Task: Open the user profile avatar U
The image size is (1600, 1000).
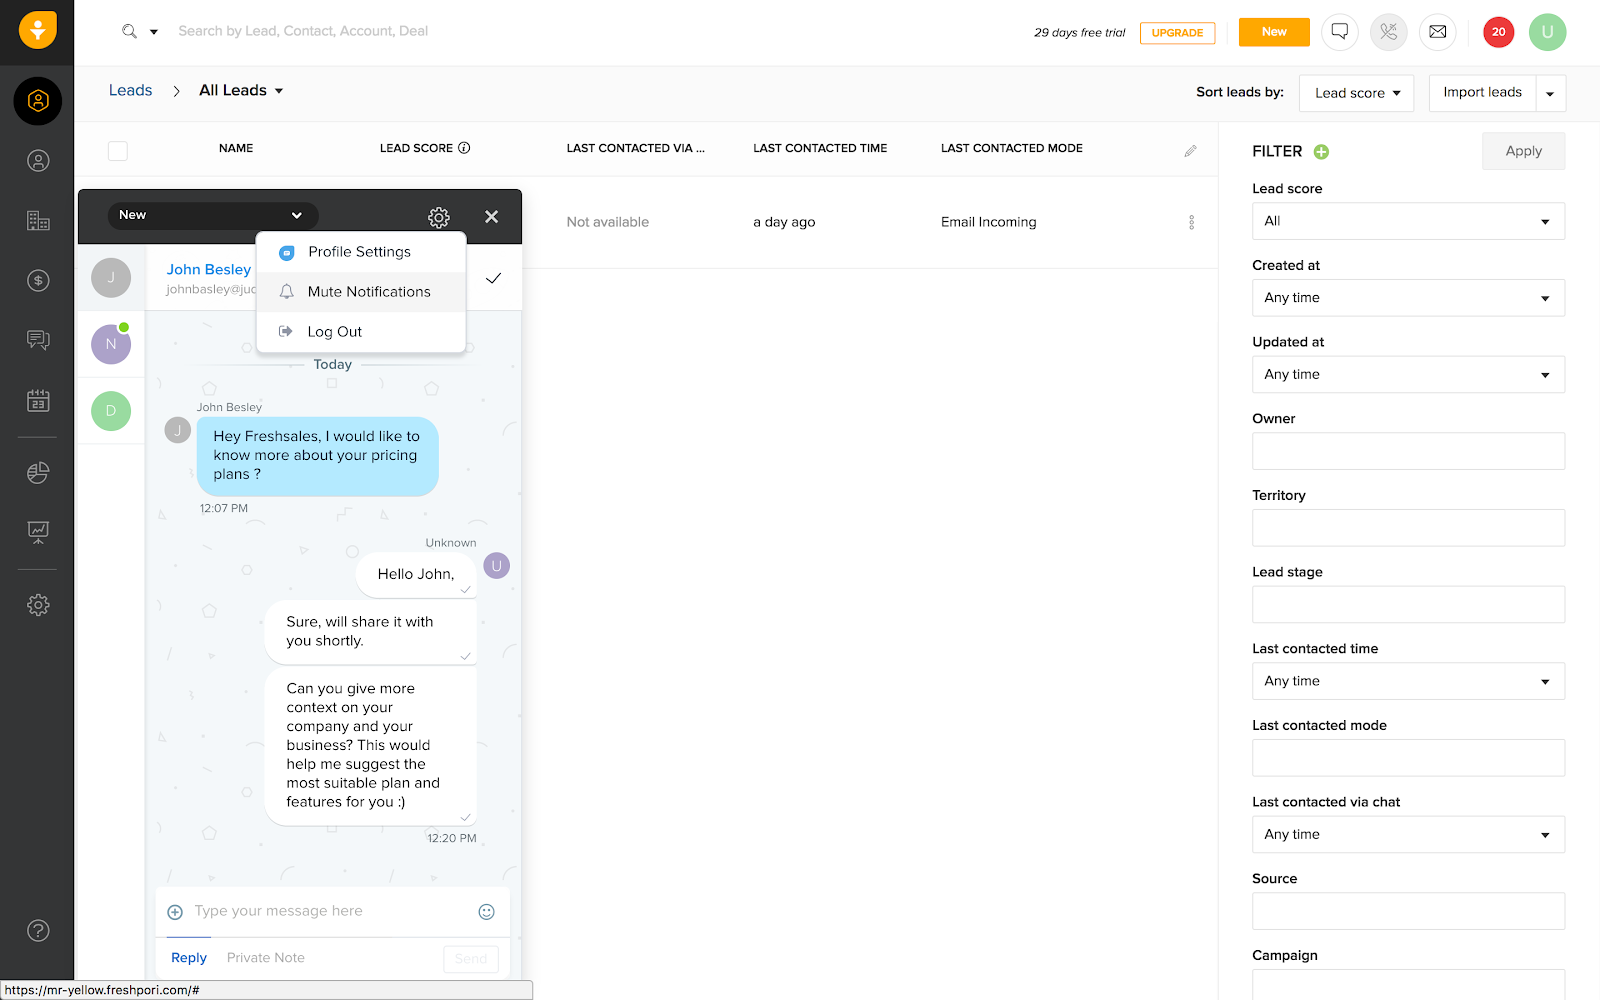Action: coord(1548,32)
